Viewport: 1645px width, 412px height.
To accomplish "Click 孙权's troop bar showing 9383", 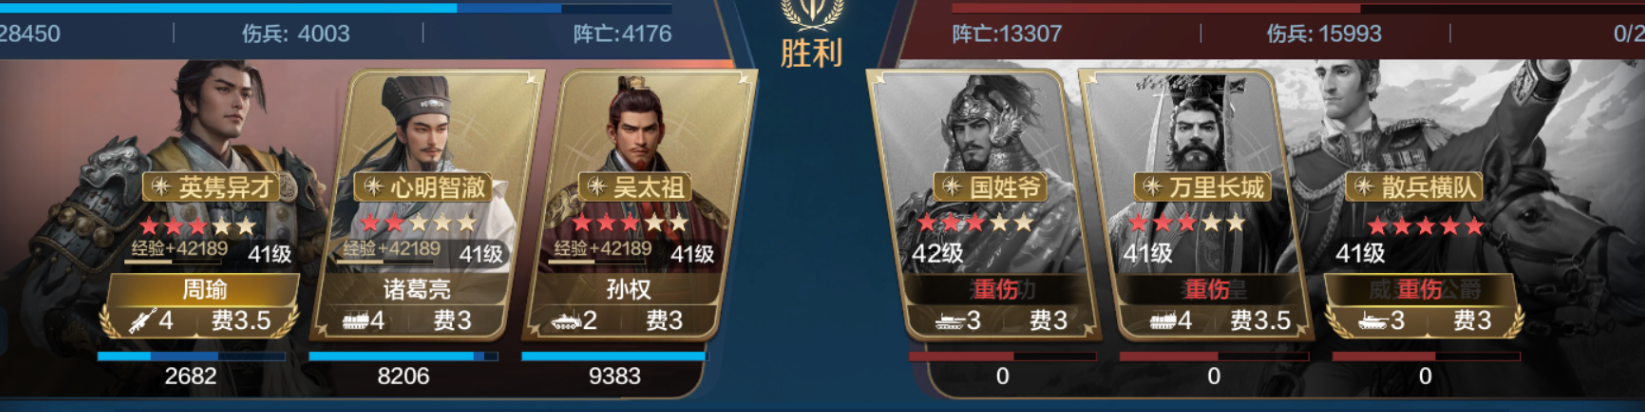I will (614, 356).
